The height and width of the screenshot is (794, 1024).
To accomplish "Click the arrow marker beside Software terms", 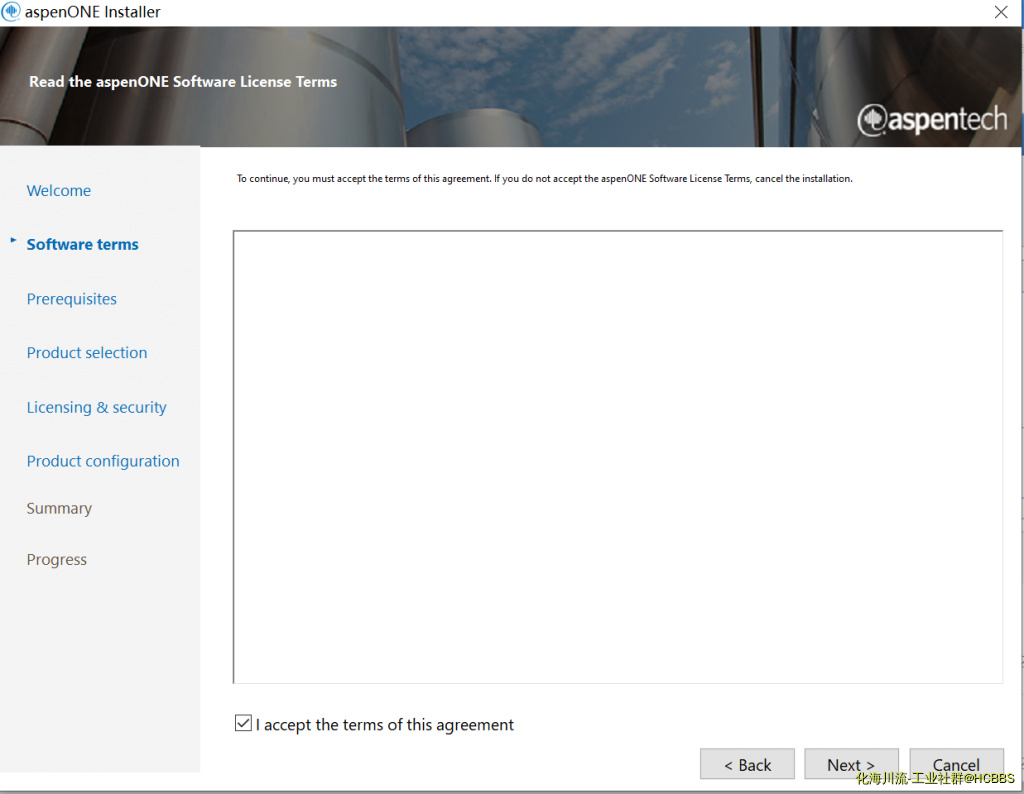I will point(12,240).
